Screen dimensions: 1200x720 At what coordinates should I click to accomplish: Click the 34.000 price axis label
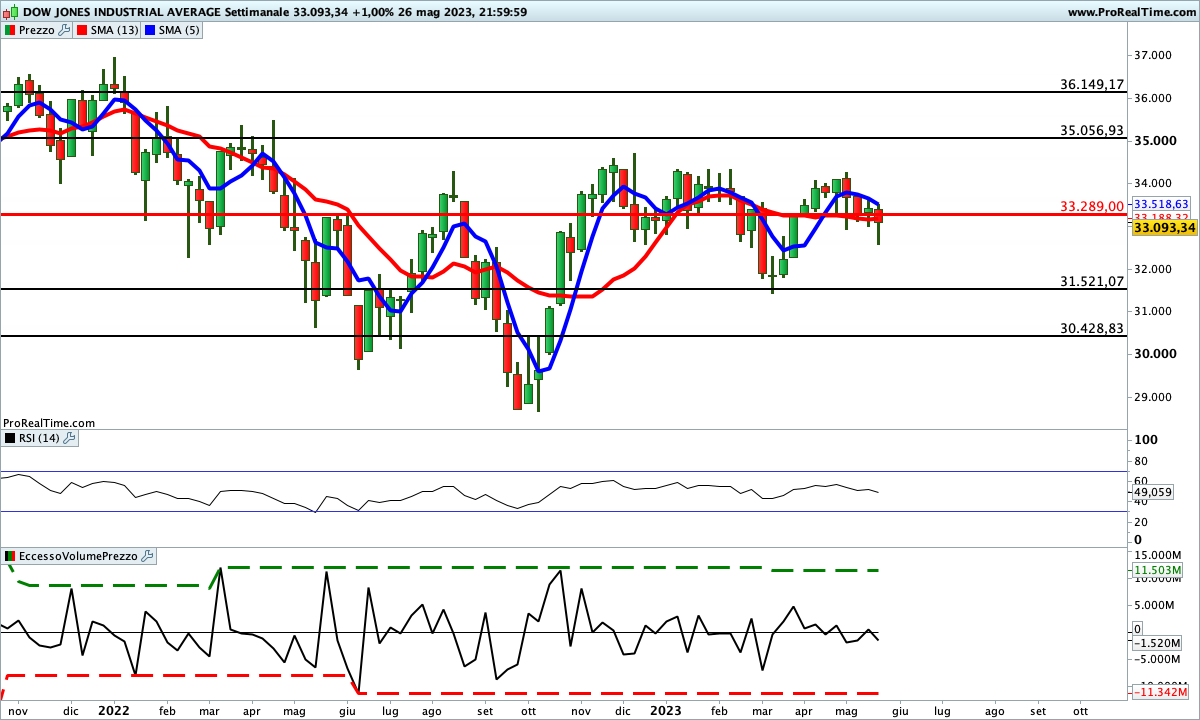(x=1153, y=184)
